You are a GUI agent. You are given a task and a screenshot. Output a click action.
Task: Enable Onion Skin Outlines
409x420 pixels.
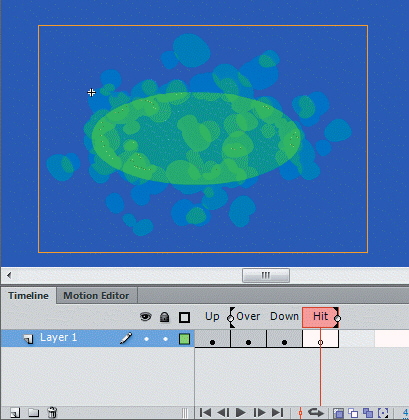pyautogui.click(x=353, y=413)
